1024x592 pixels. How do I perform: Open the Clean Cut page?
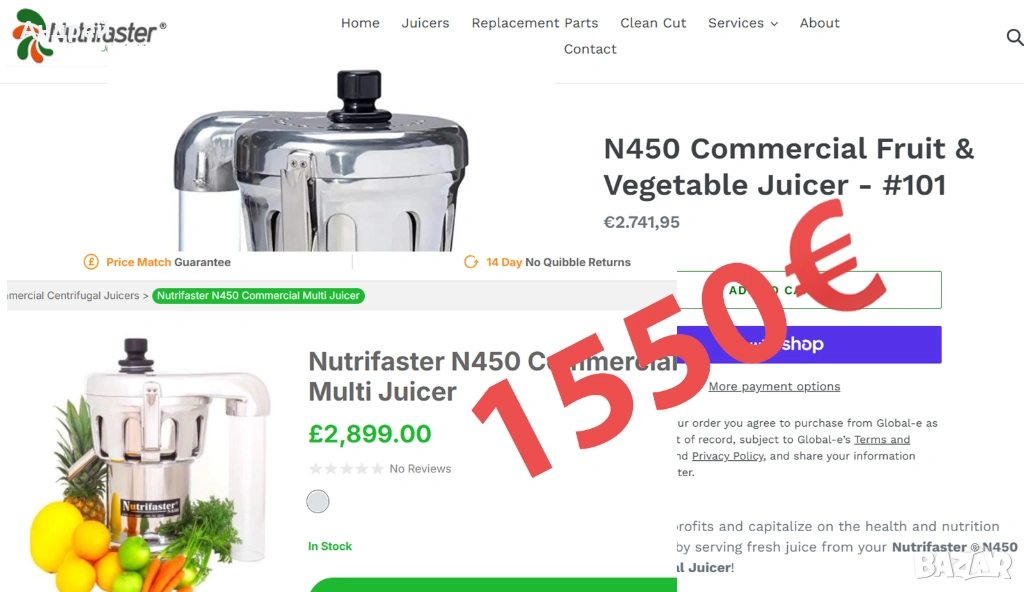click(653, 23)
